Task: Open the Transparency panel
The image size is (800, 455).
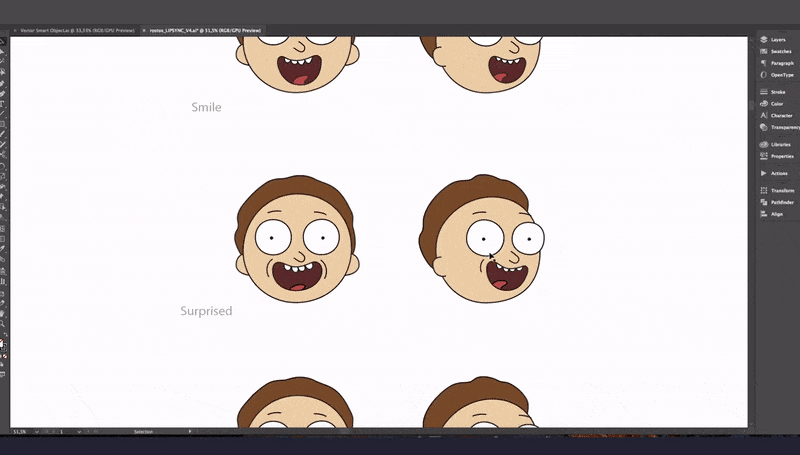Action: click(x=779, y=127)
